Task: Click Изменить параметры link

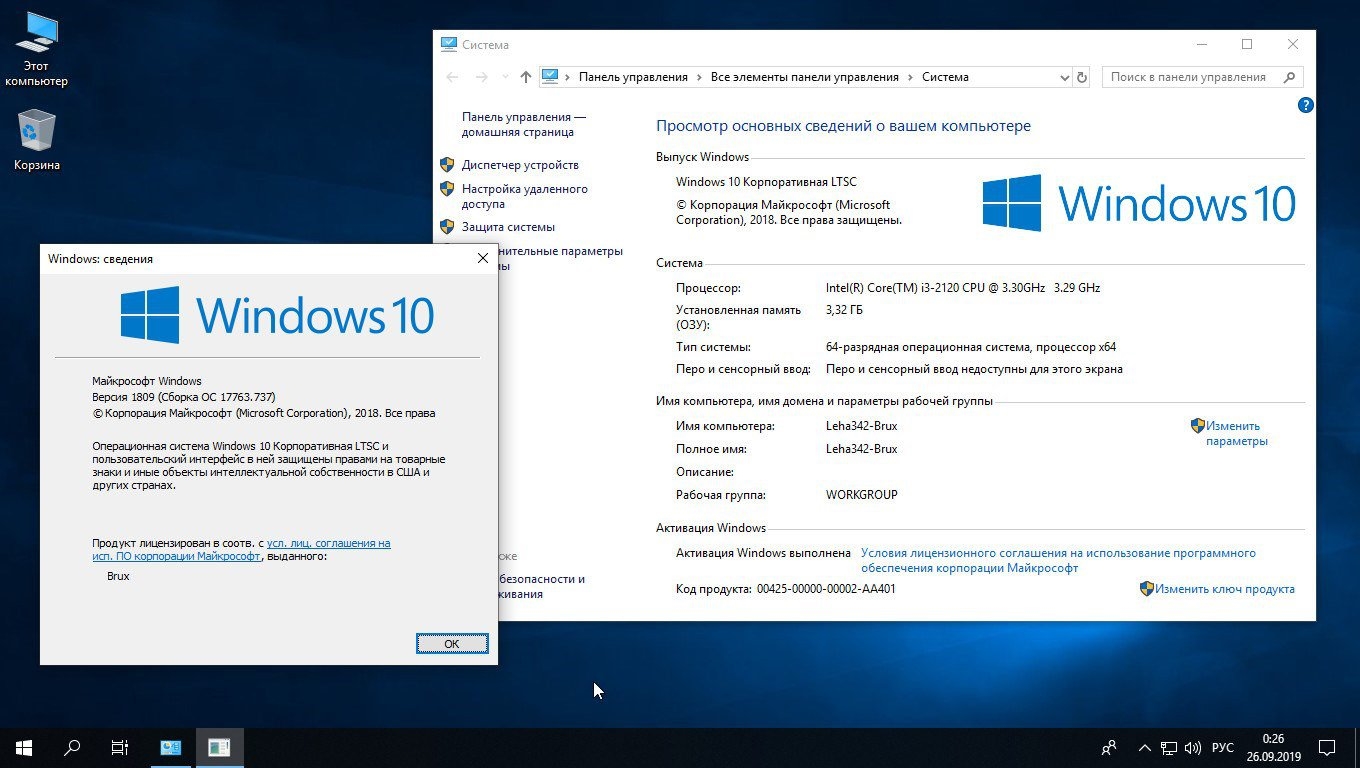Action: pos(1236,433)
